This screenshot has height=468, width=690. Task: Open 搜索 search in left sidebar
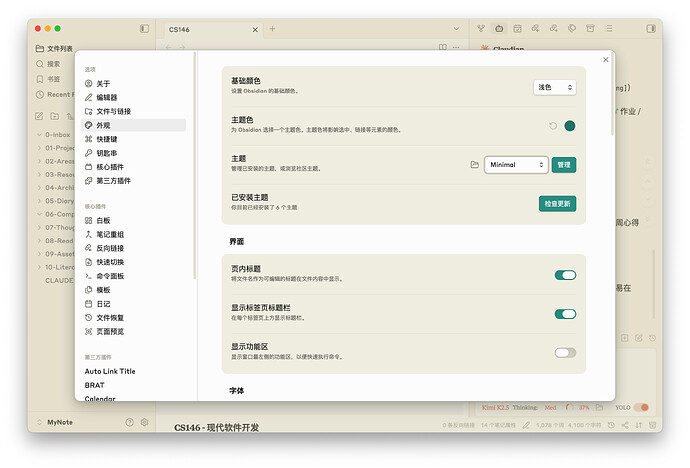[x=48, y=64]
